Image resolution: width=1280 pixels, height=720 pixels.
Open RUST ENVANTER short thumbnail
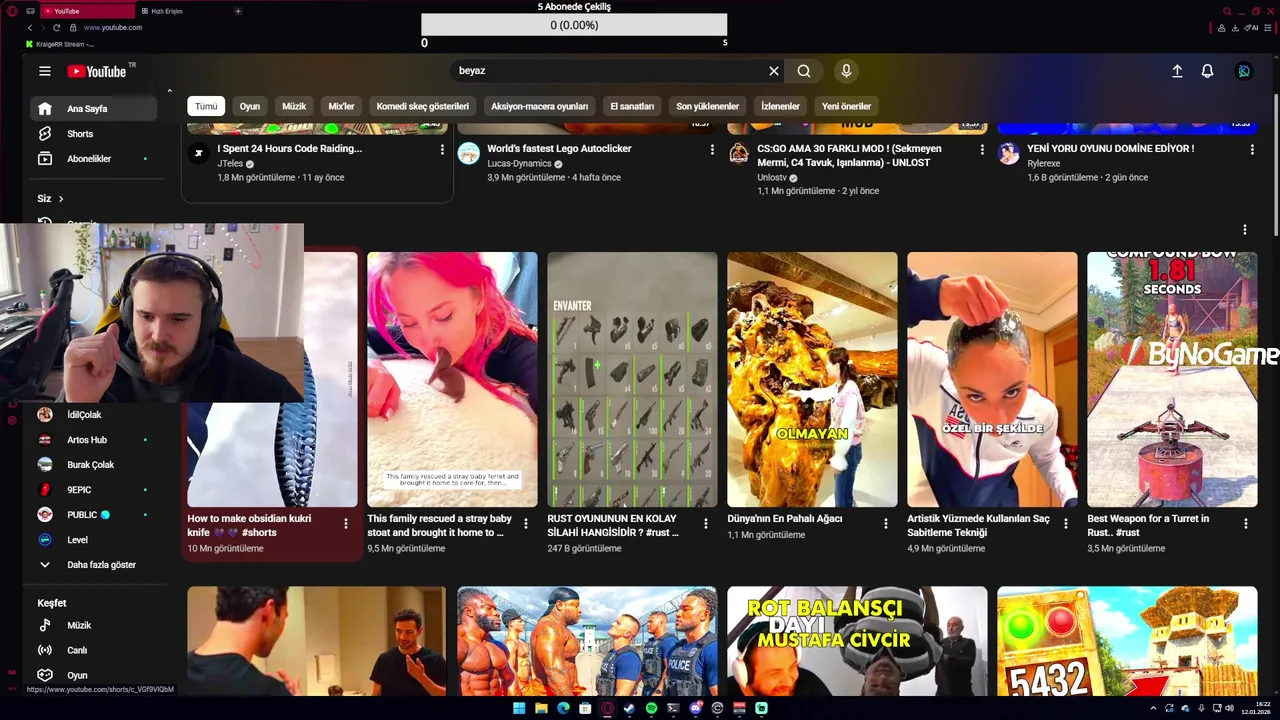632,379
